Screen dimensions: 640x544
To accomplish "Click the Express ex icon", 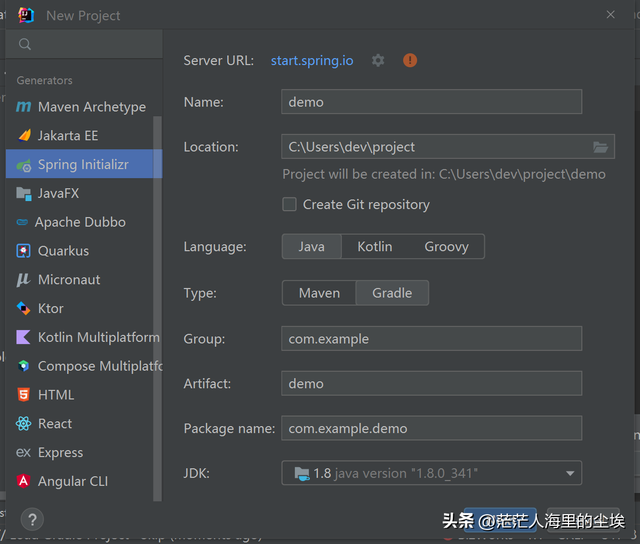I will pyautogui.click(x=23, y=453).
